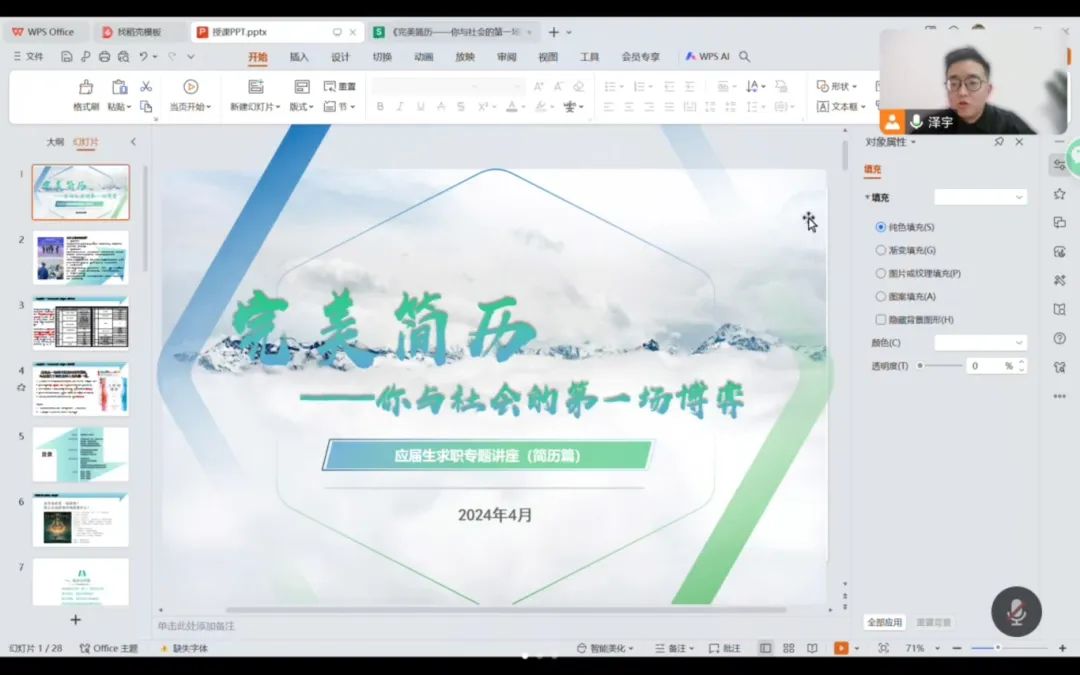Click the zoom slider in status bar
1080x675 pixels.
pyautogui.click(x=997, y=648)
